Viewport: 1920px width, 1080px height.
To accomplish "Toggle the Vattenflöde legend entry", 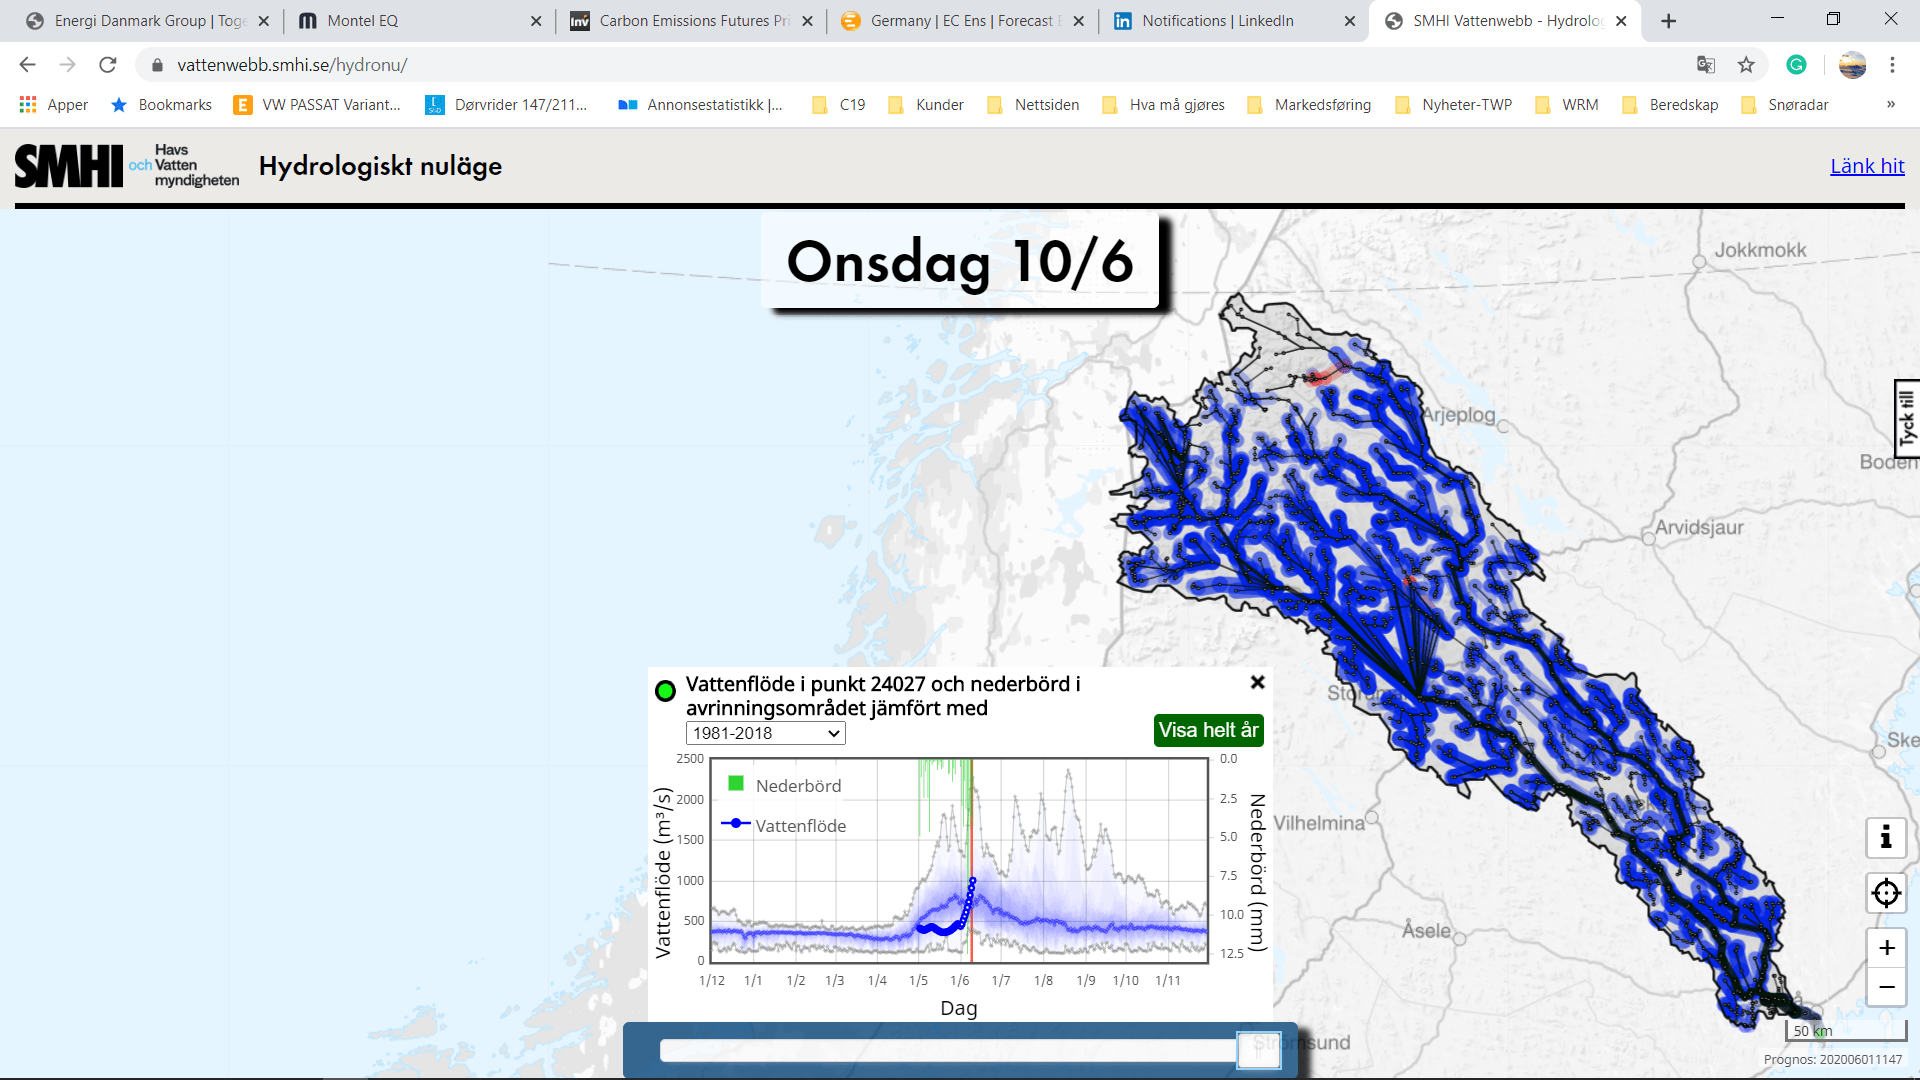I will 799,826.
